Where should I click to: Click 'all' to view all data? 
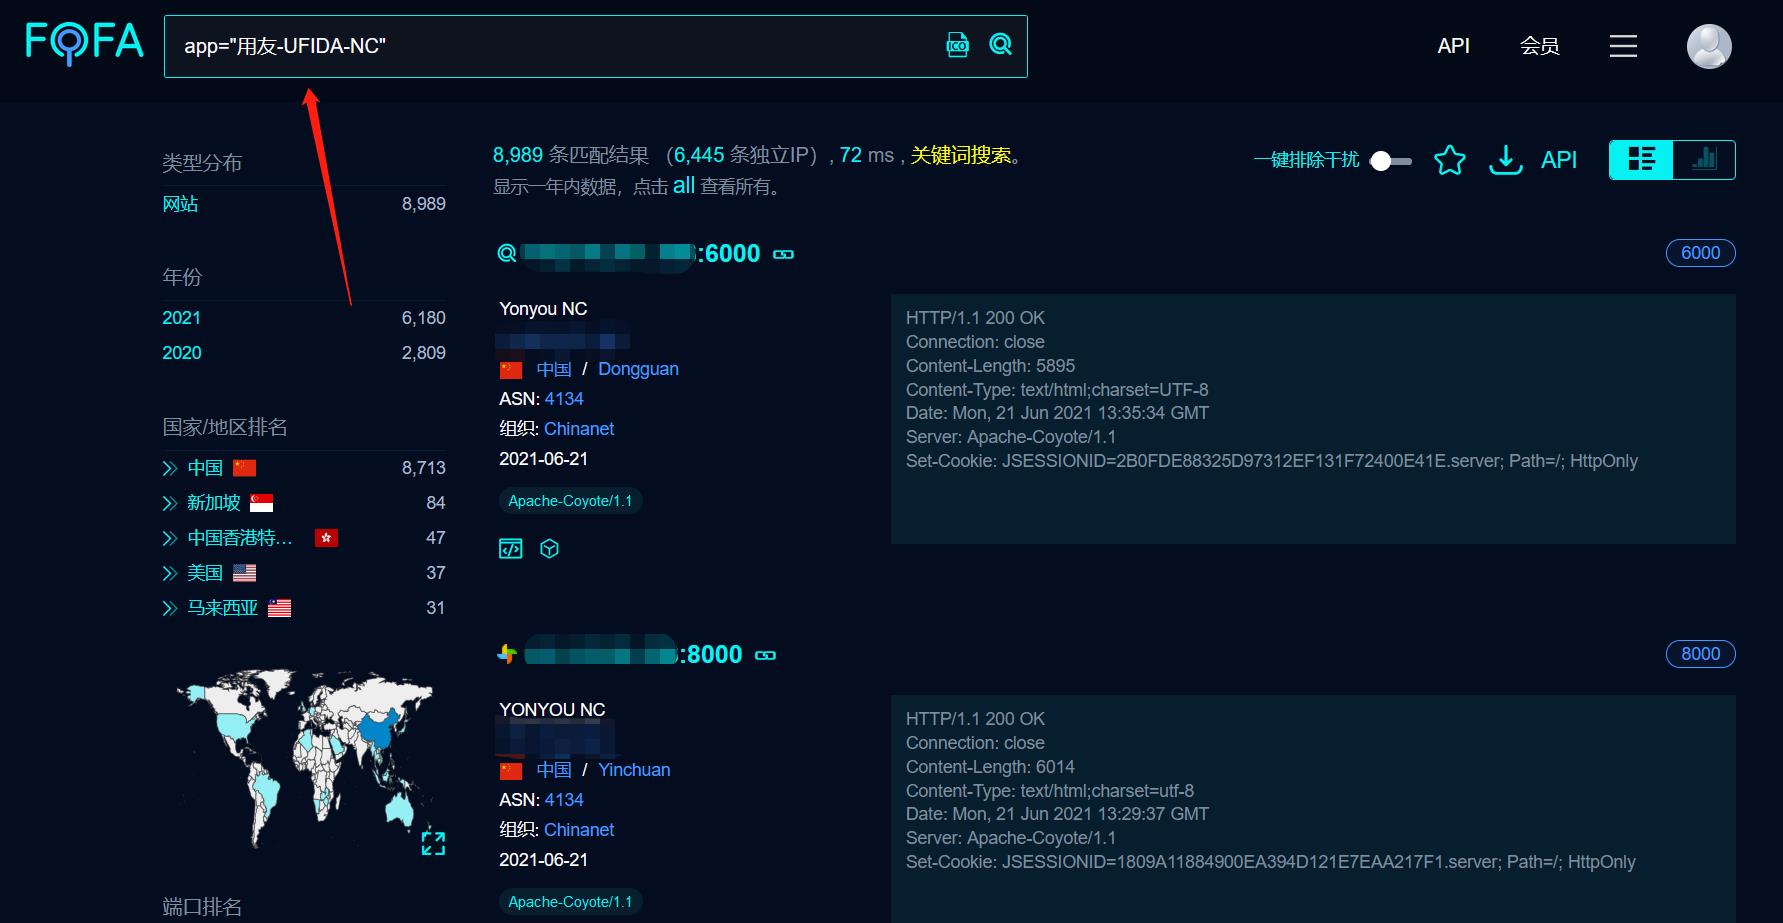pyautogui.click(x=683, y=185)
